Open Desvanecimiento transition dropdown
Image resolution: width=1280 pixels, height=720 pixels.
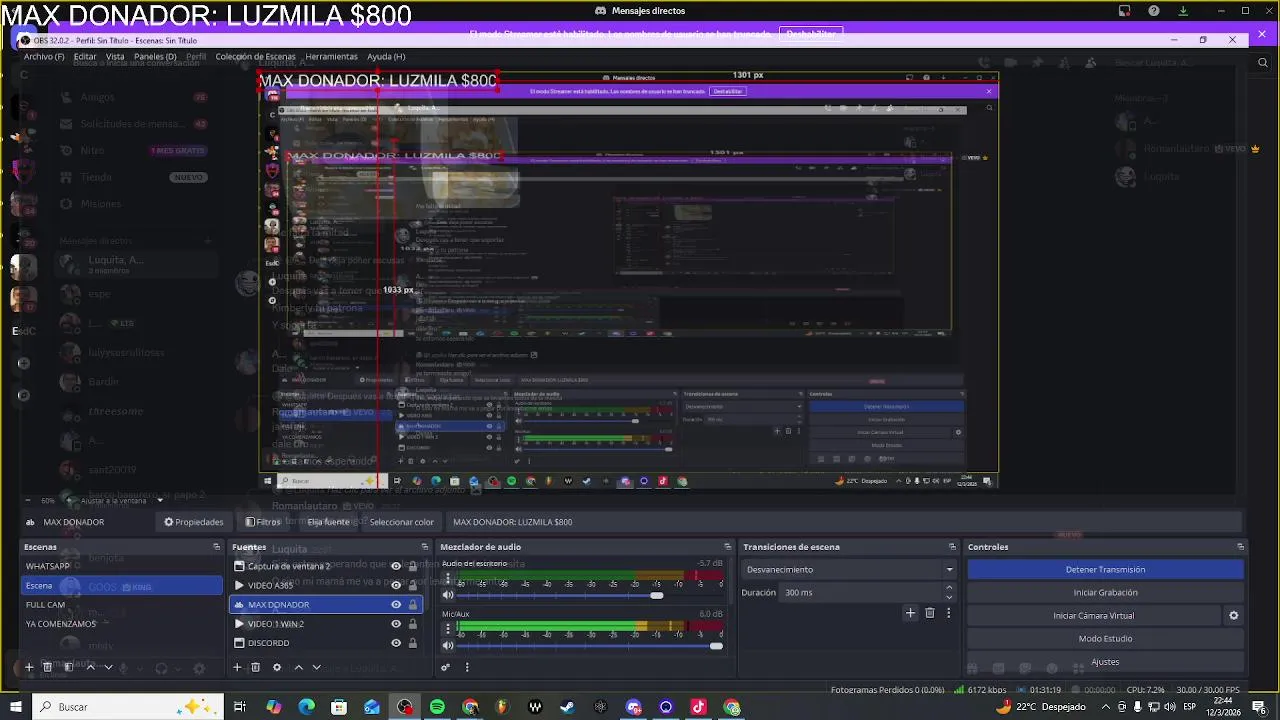pyautogui.click(x=850, y=570)
